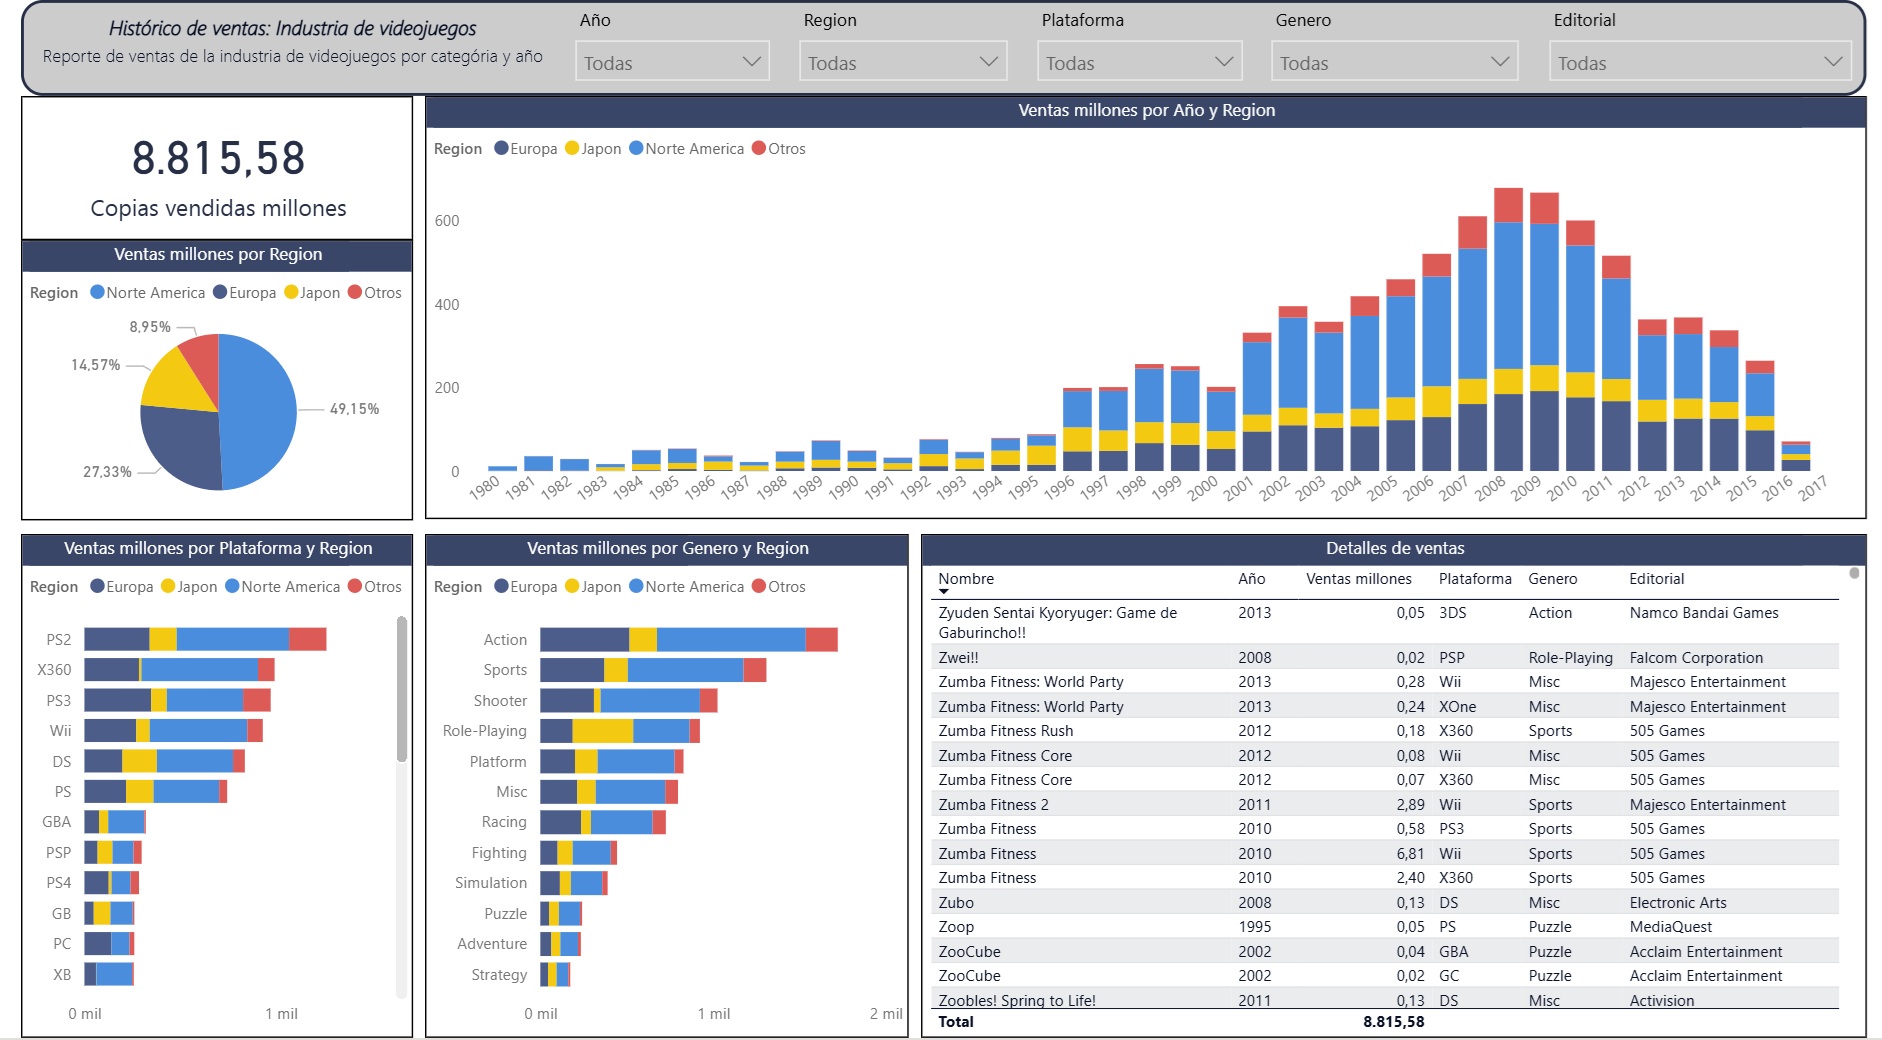Click the Norte America legend marker in pie chart
The width and height of the screenshot is (1882, 1040).
[x=97, y=292]
